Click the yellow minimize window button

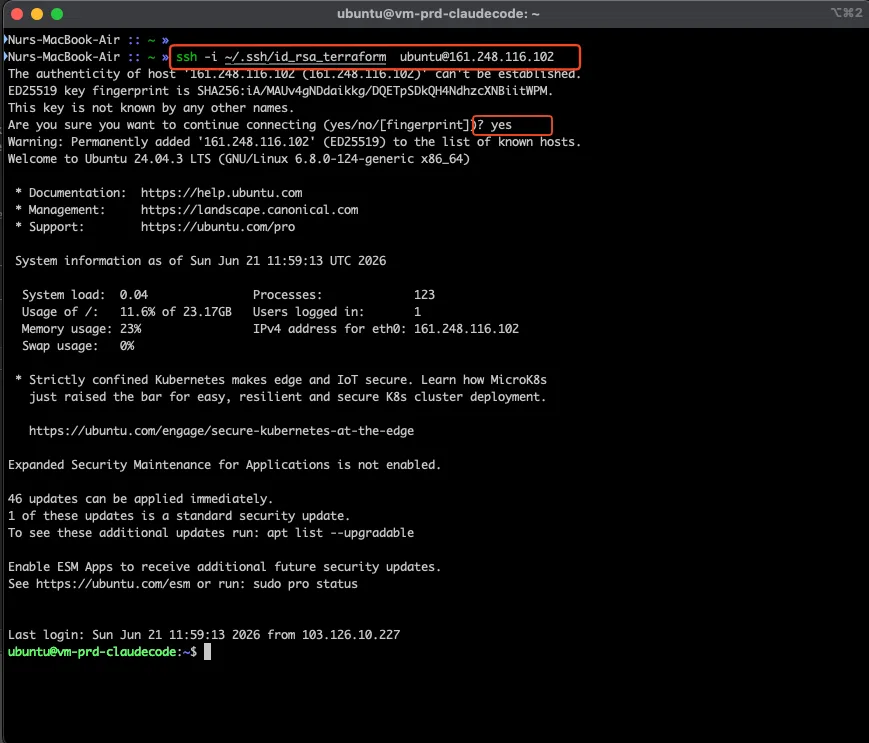[x=37, y=14]
